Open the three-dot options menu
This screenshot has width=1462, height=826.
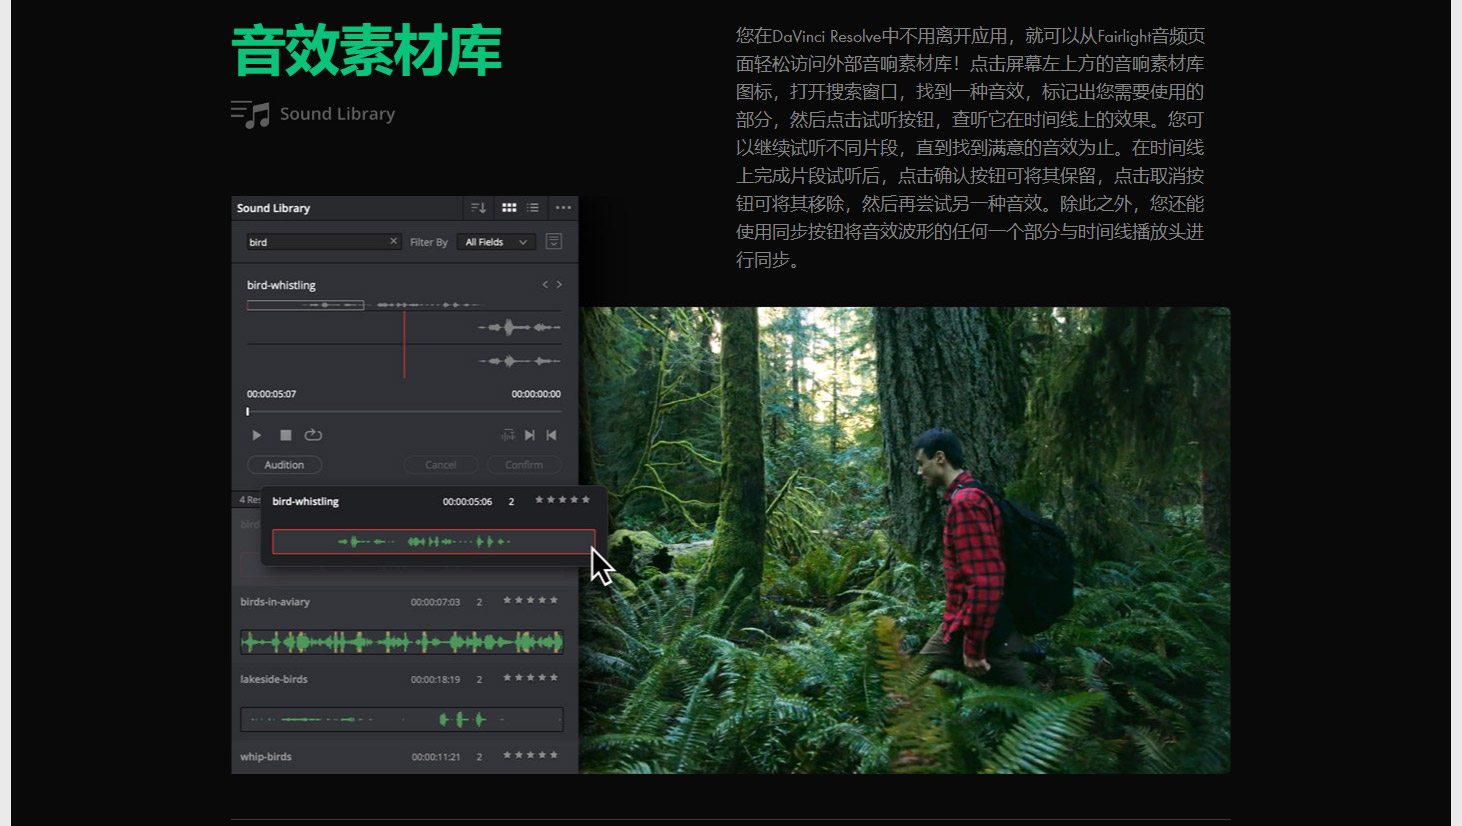coord(563,208)
